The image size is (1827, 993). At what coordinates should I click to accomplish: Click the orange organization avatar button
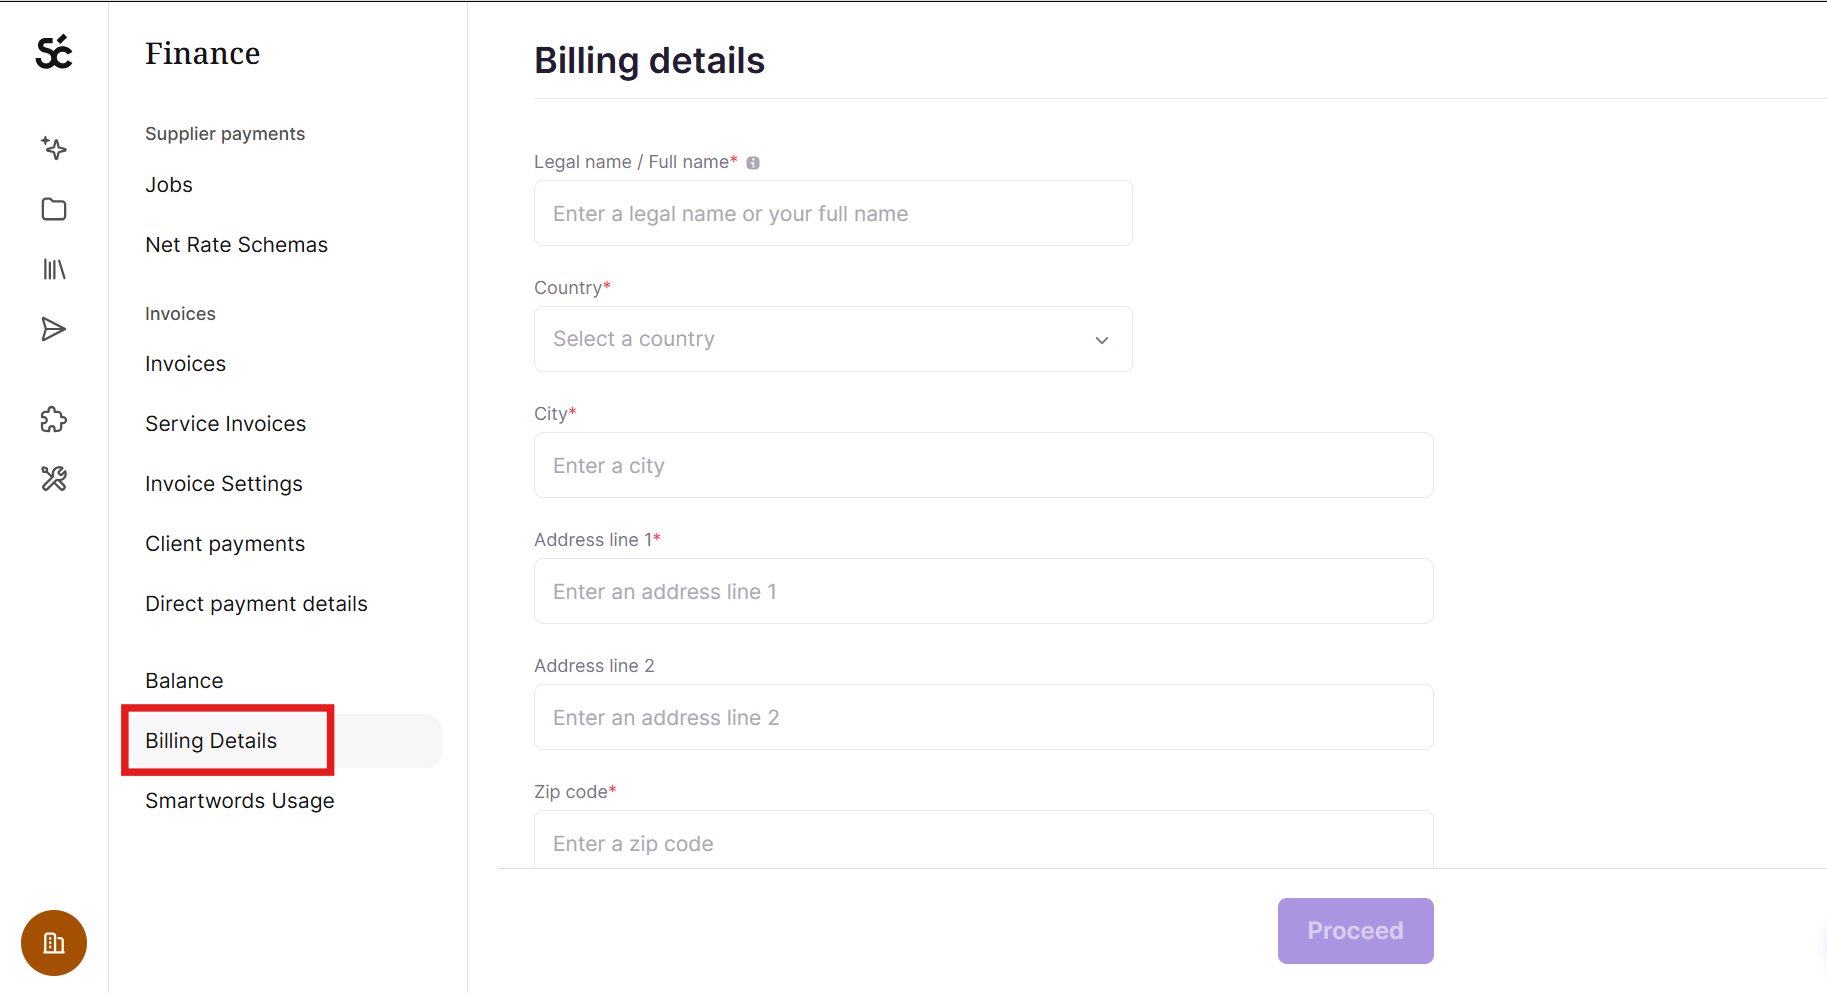pyautogui.click(x=54, y=943)
